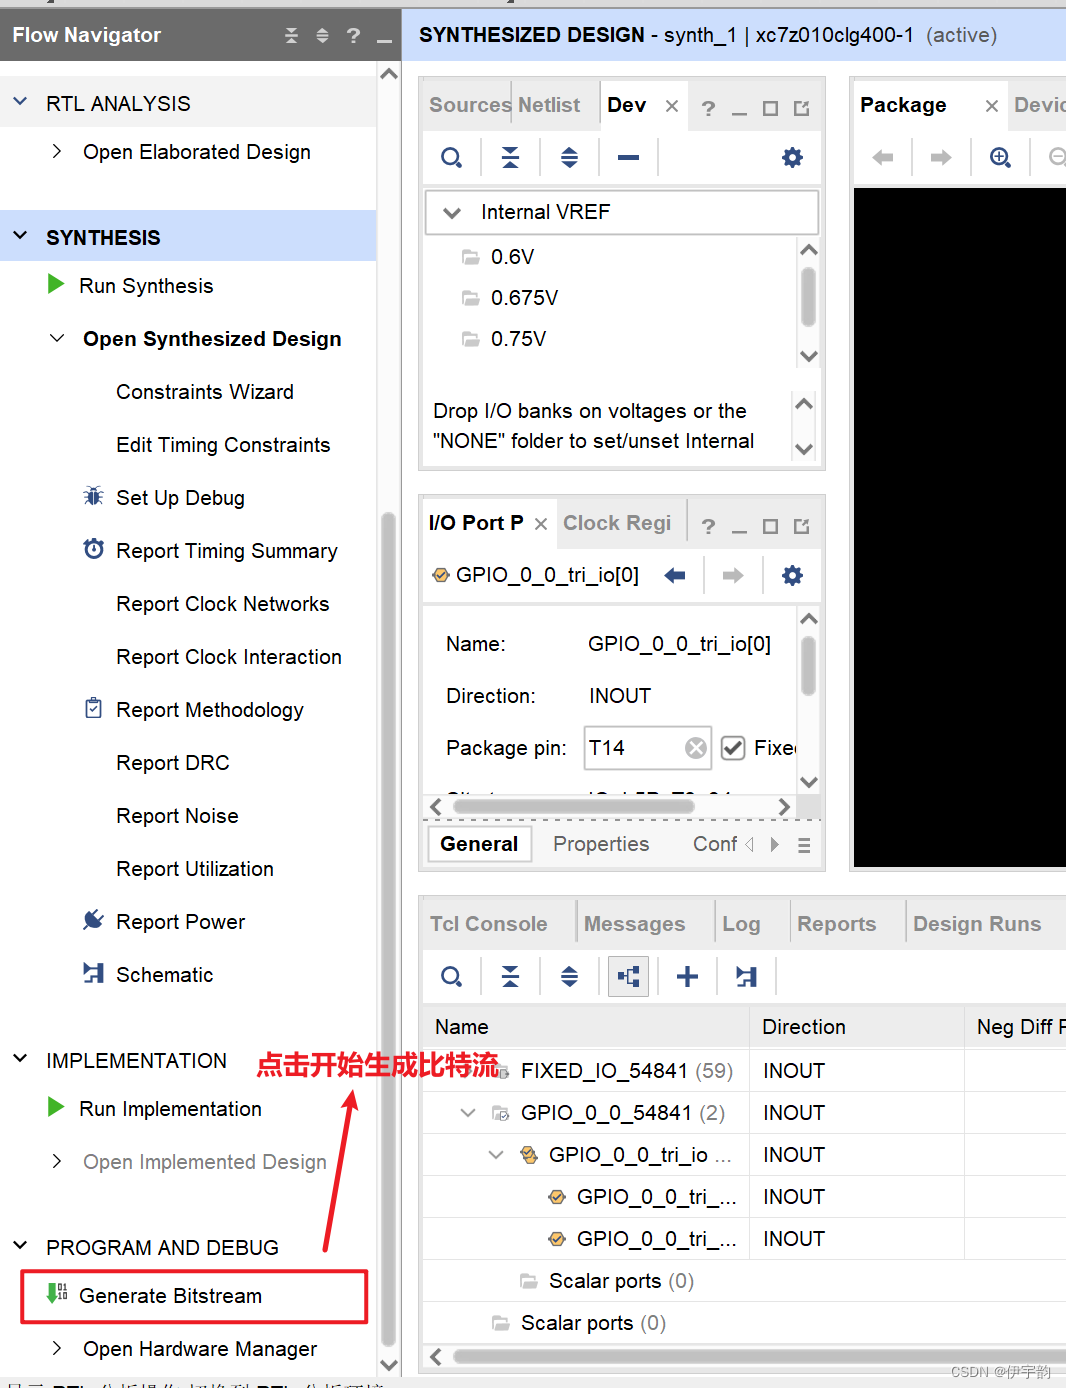Collapse GPIO_0_0_tri_io bus row
This screenshot has height=1388, width=1066.
click(x=495, y=1155)
